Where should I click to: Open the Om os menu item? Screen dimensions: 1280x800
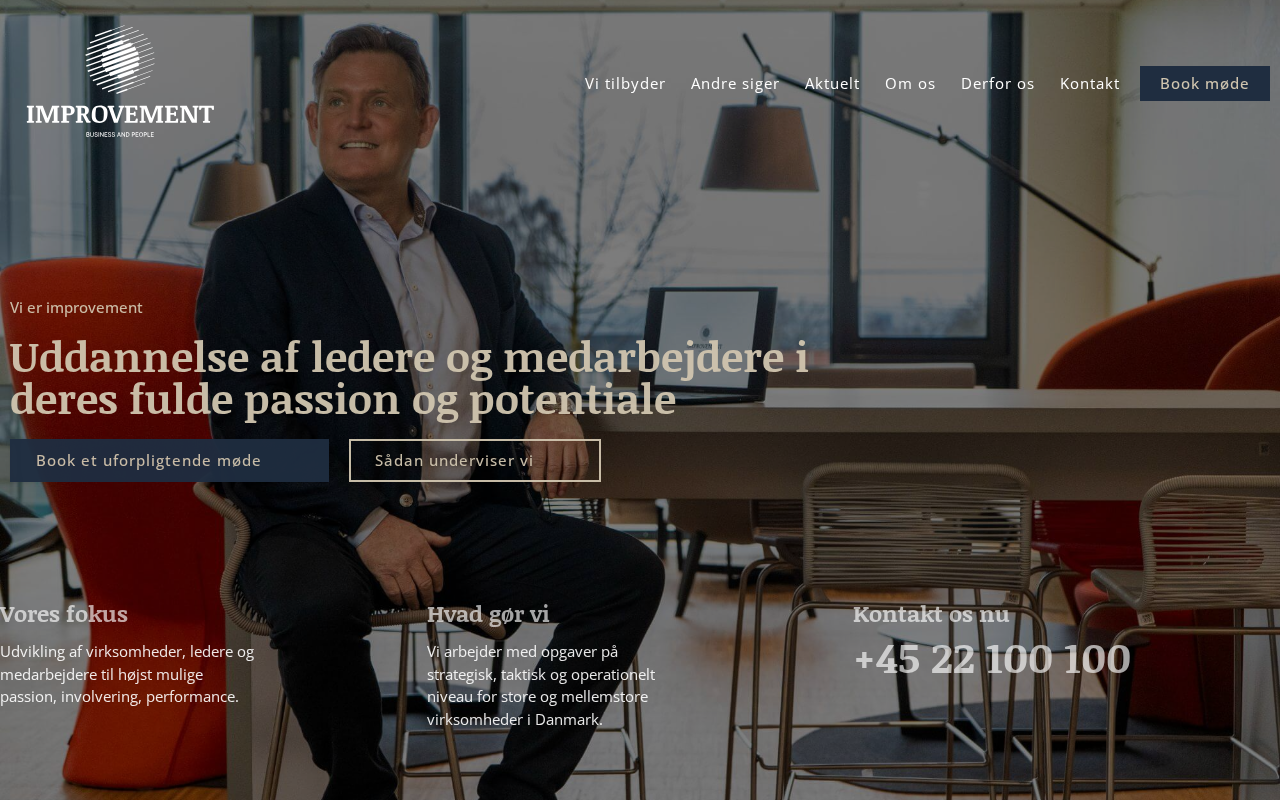point(910,83)
